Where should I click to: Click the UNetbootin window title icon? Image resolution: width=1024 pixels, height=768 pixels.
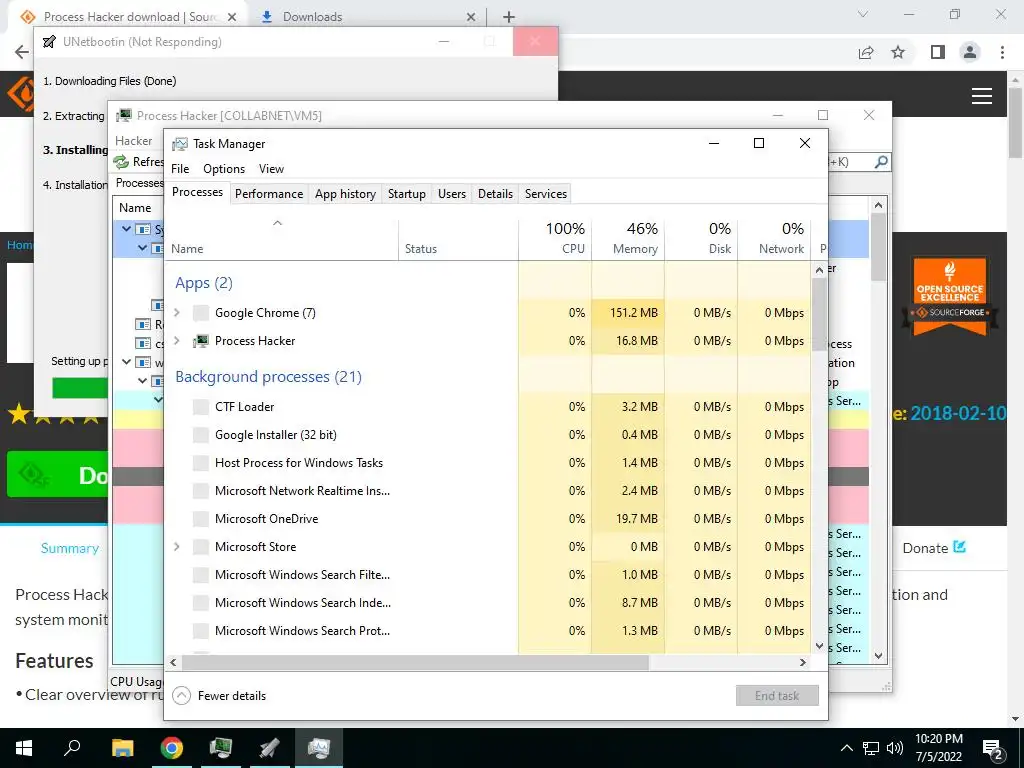click(49, 42)
